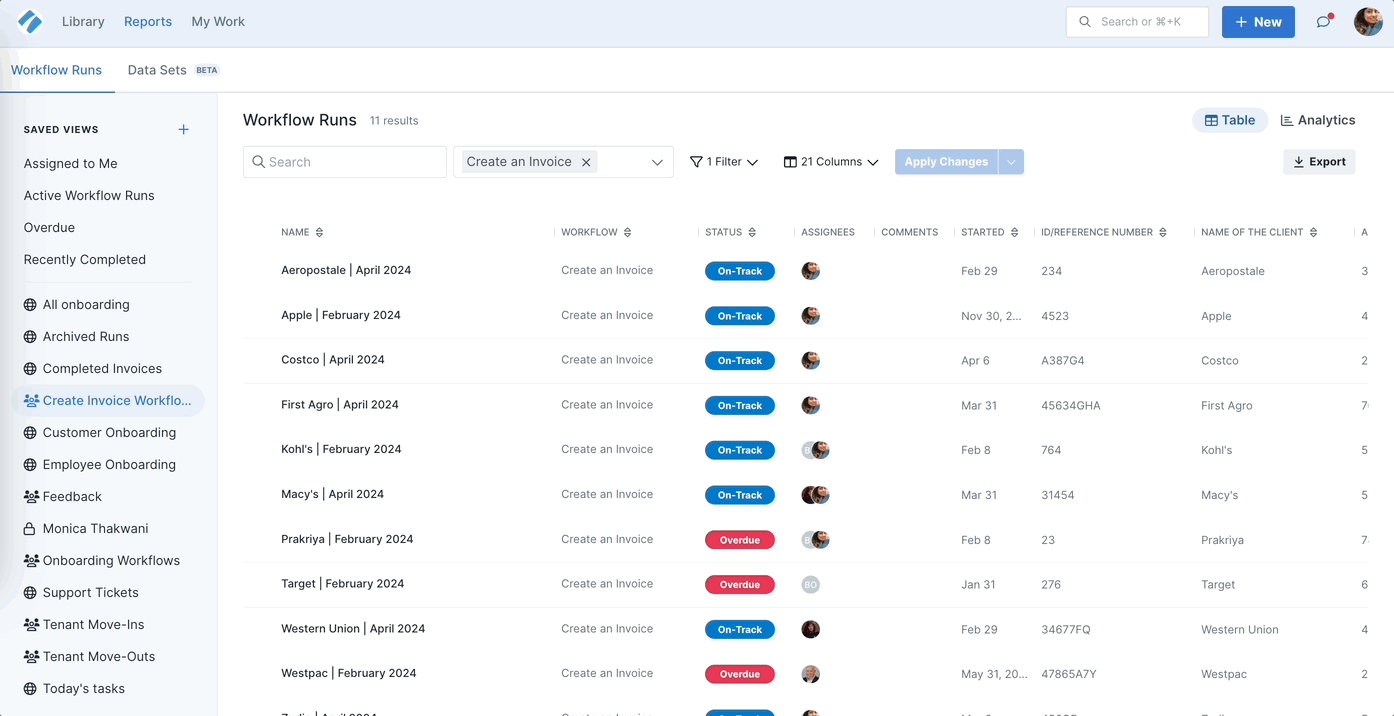
Task: Click the Overdue badge in Prakriya row
Action: (740, 540)
